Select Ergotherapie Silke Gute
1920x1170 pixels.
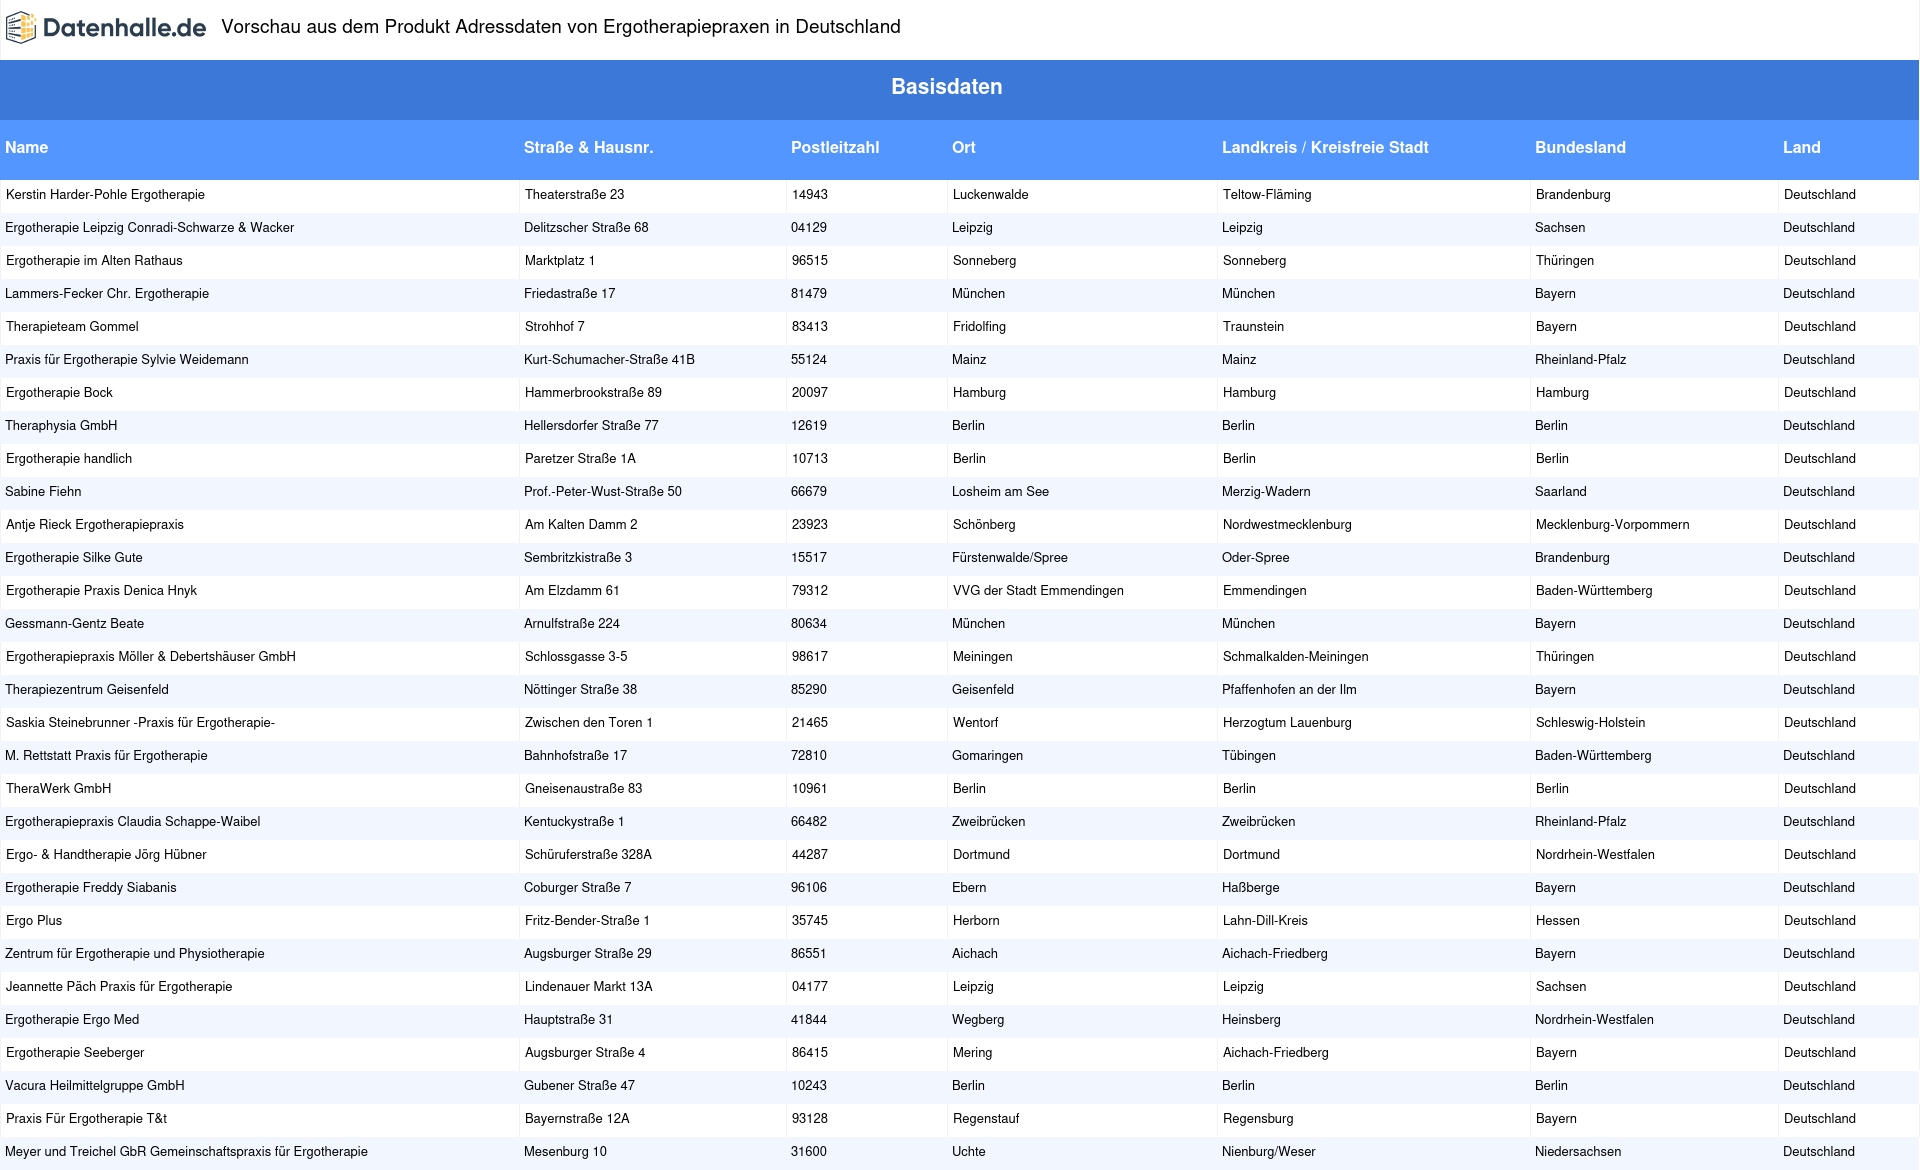coord(74,558)
